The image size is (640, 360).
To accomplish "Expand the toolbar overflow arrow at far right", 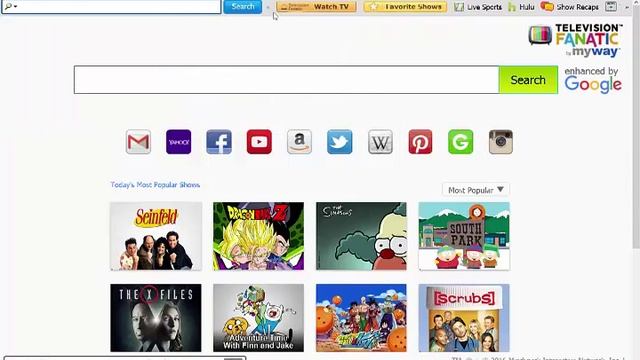I will click(627, 7).
